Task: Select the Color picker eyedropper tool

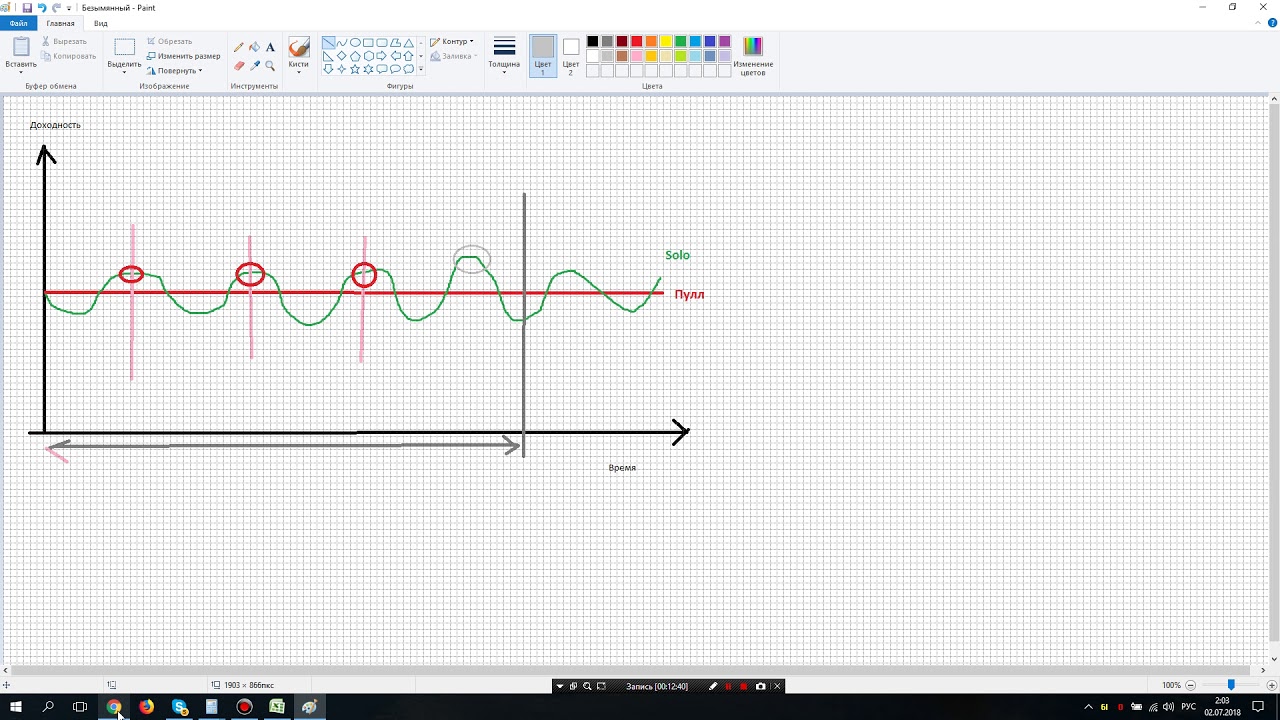Action: tap(254, 66)
